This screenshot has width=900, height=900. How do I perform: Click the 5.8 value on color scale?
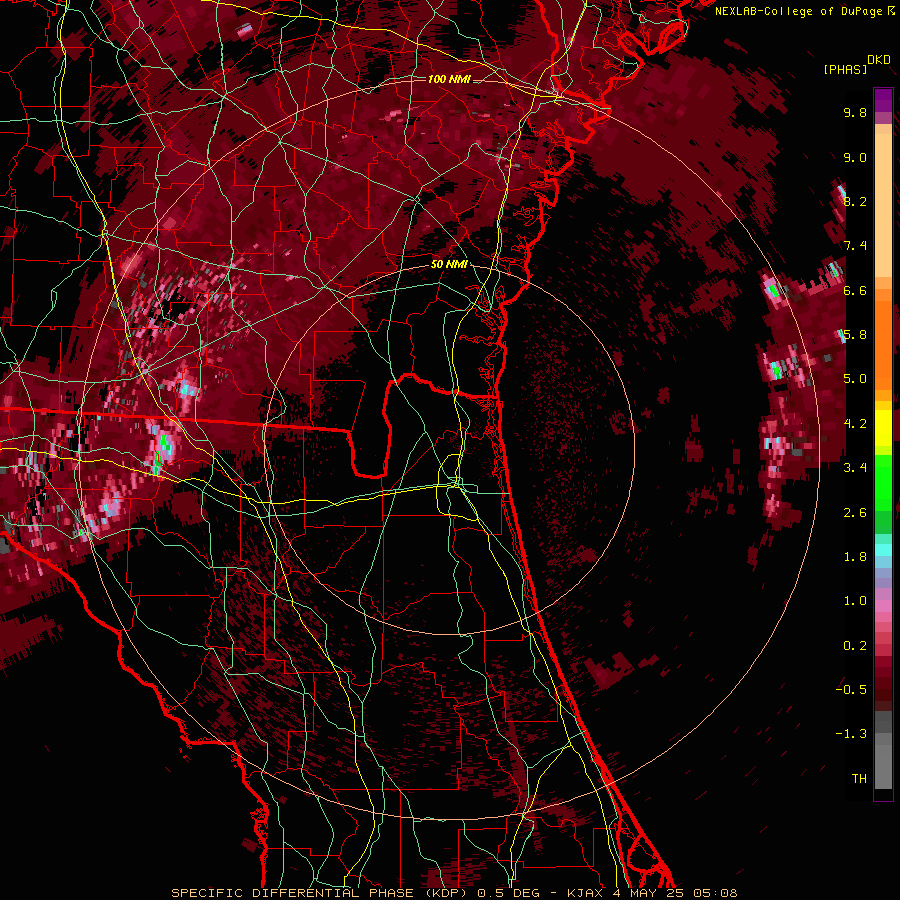pos(855,335)
